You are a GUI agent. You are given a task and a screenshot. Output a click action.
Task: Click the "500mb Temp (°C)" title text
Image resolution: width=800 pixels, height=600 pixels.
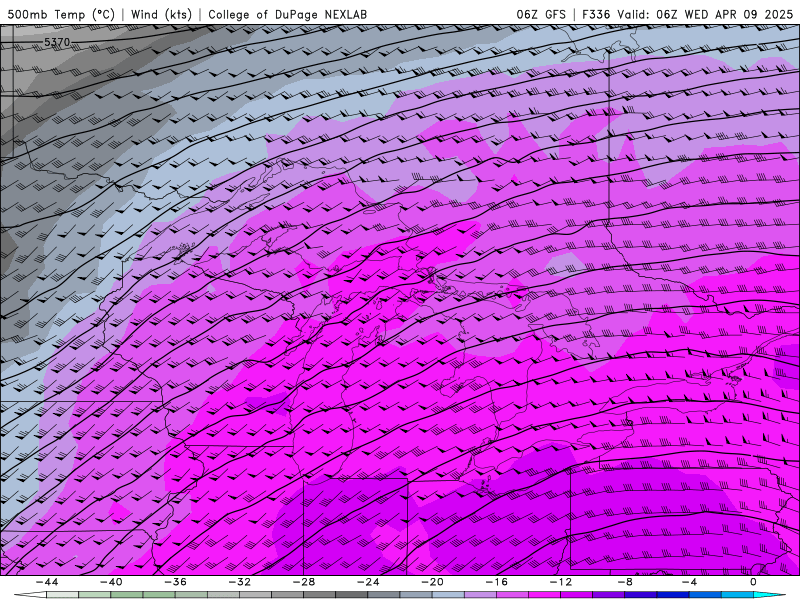coord(61,14)
